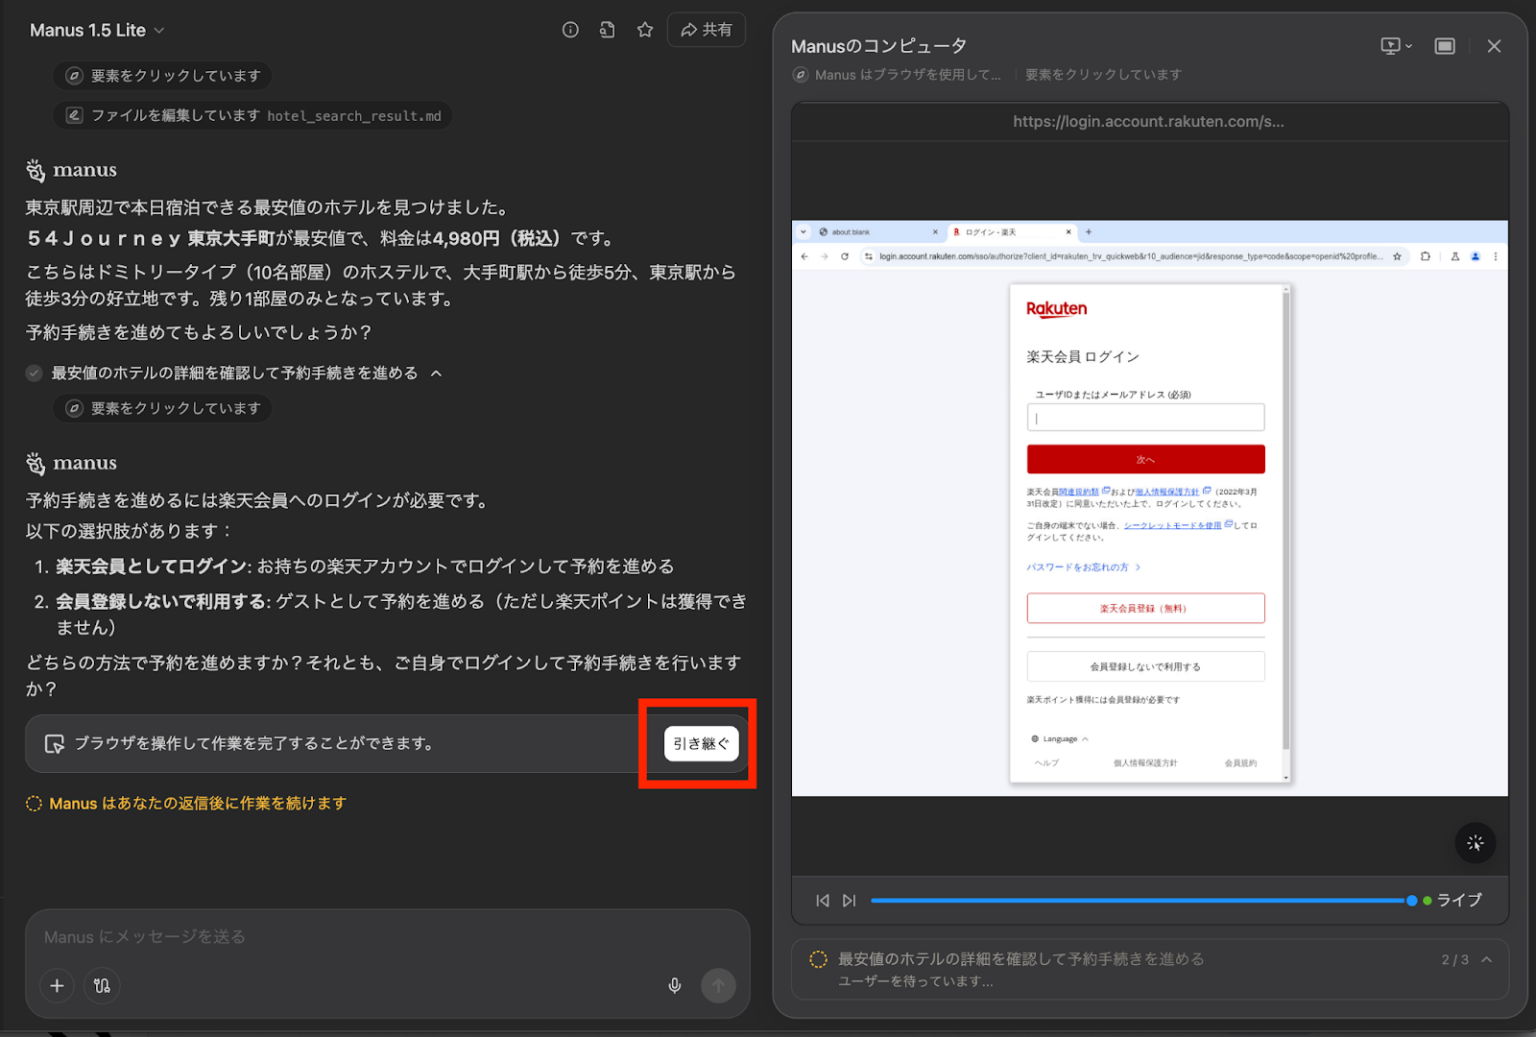Click the 引き継ぐ takeover button

700,743
